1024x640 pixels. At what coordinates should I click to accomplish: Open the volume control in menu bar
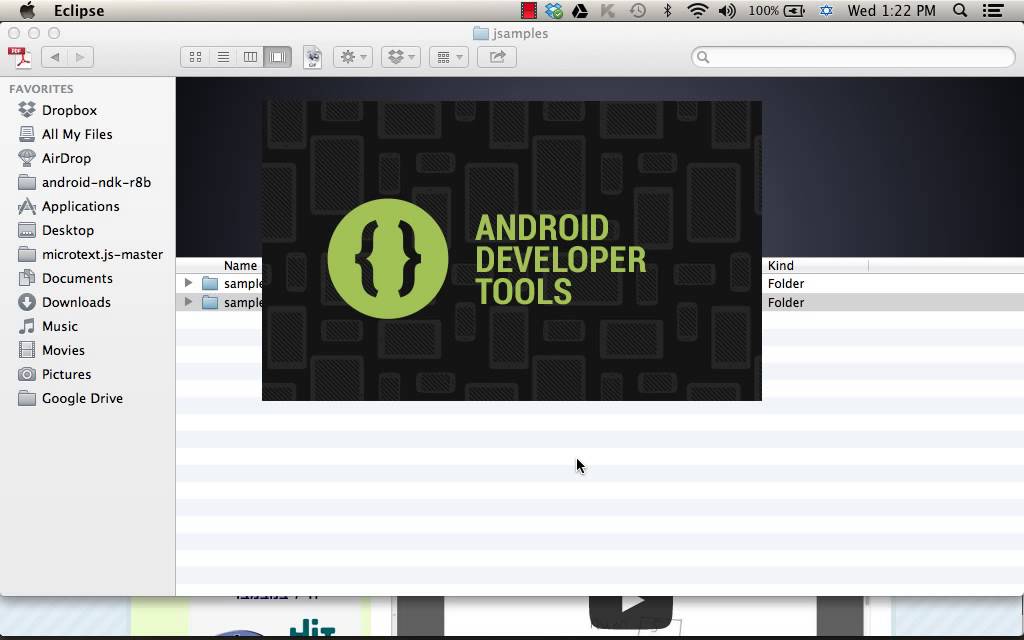coord(727,10)
